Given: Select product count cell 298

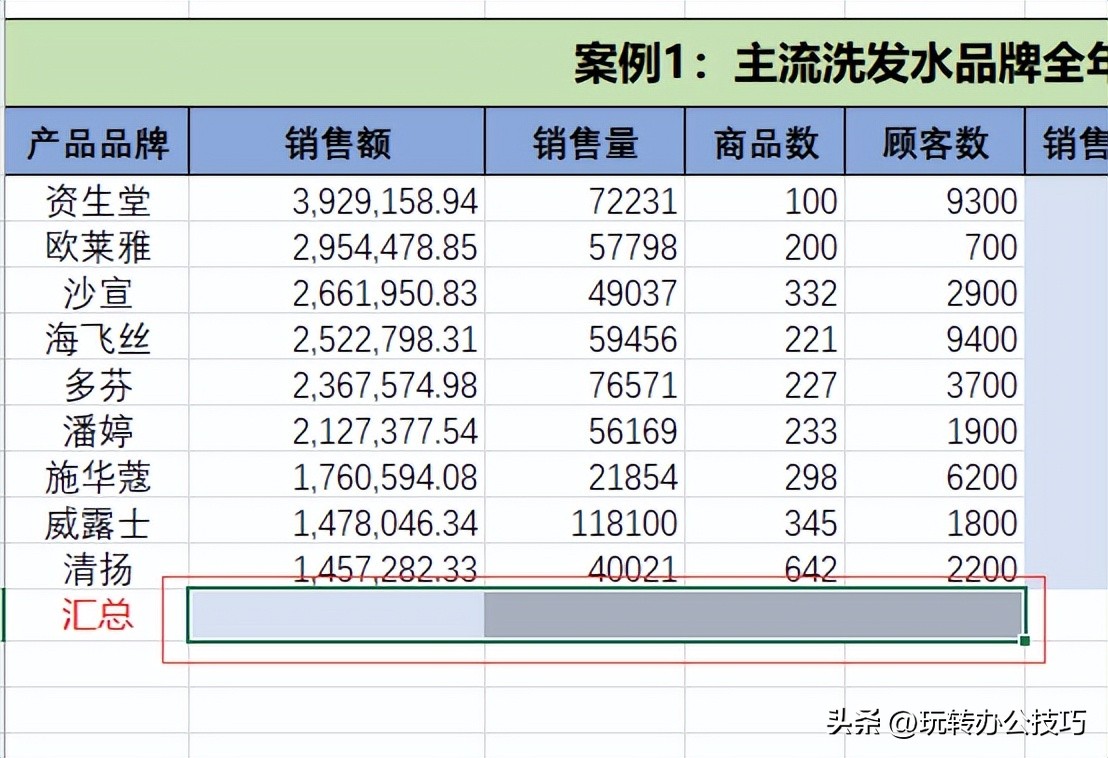Looking at the screenshot, I should click(765, 475).
